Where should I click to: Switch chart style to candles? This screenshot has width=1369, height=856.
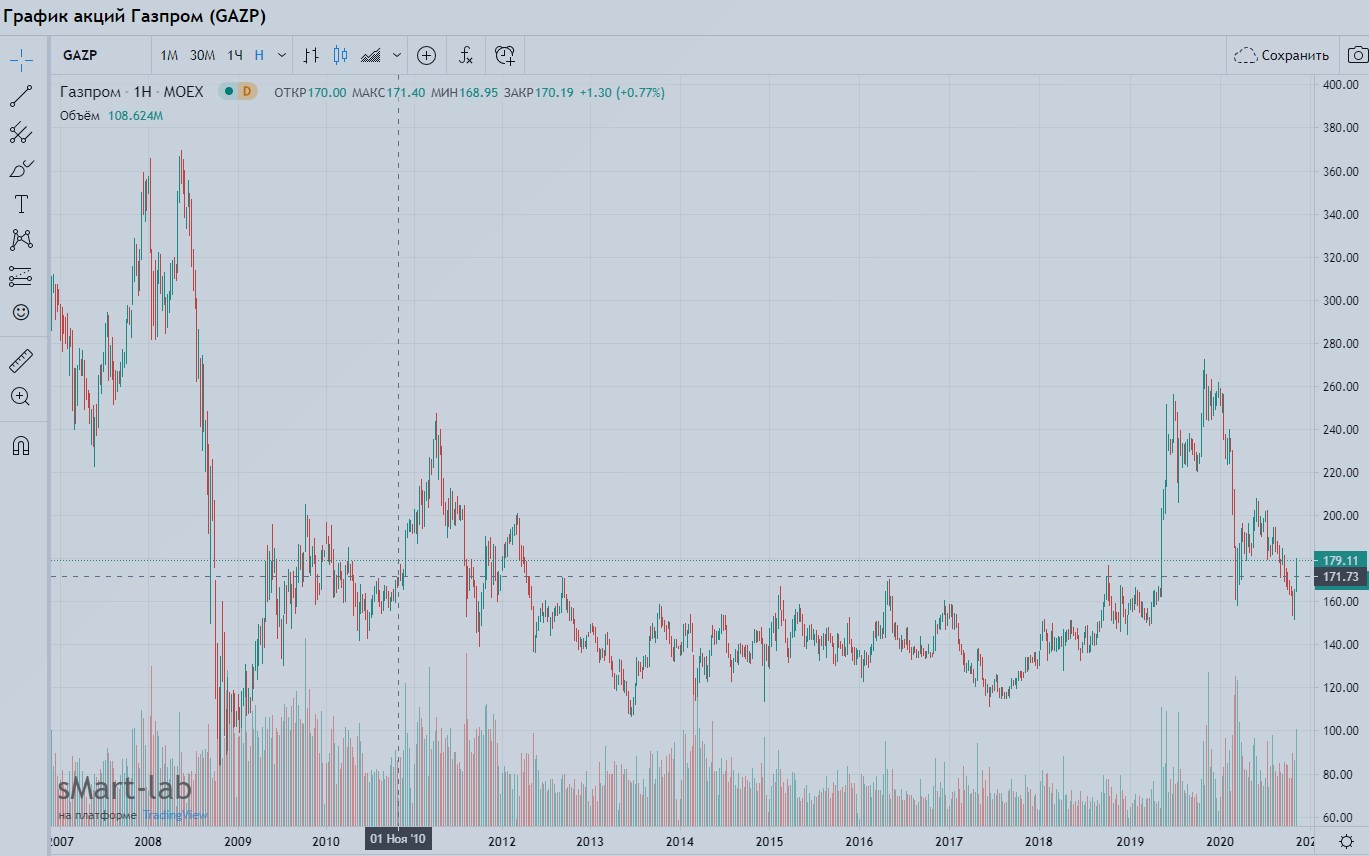[341, 55]
